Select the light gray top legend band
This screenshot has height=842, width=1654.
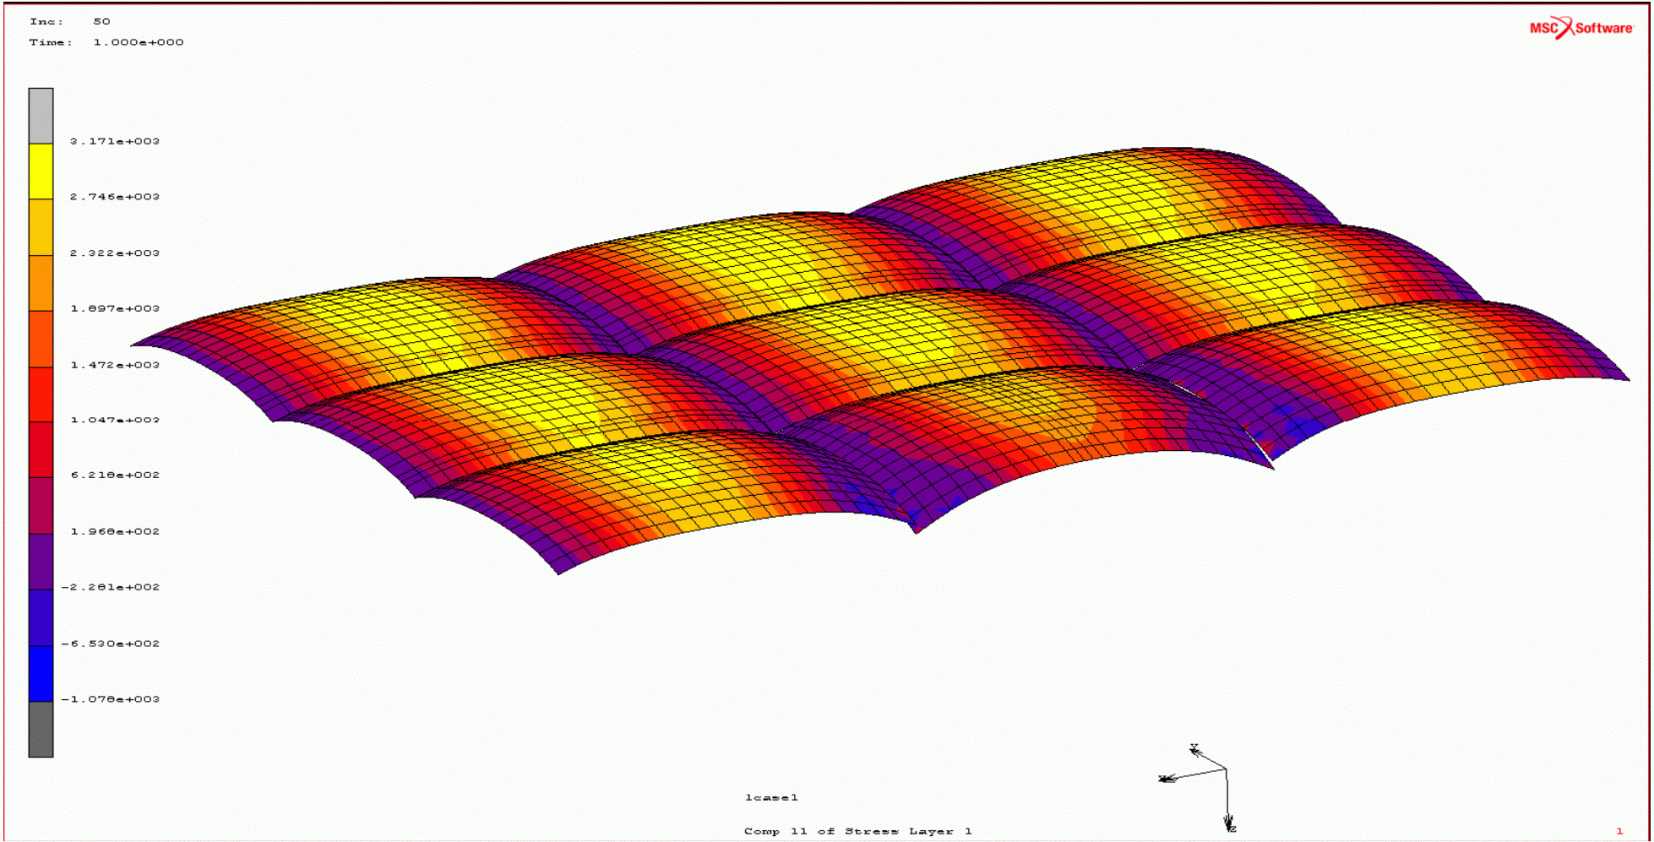tap(41, 116)
